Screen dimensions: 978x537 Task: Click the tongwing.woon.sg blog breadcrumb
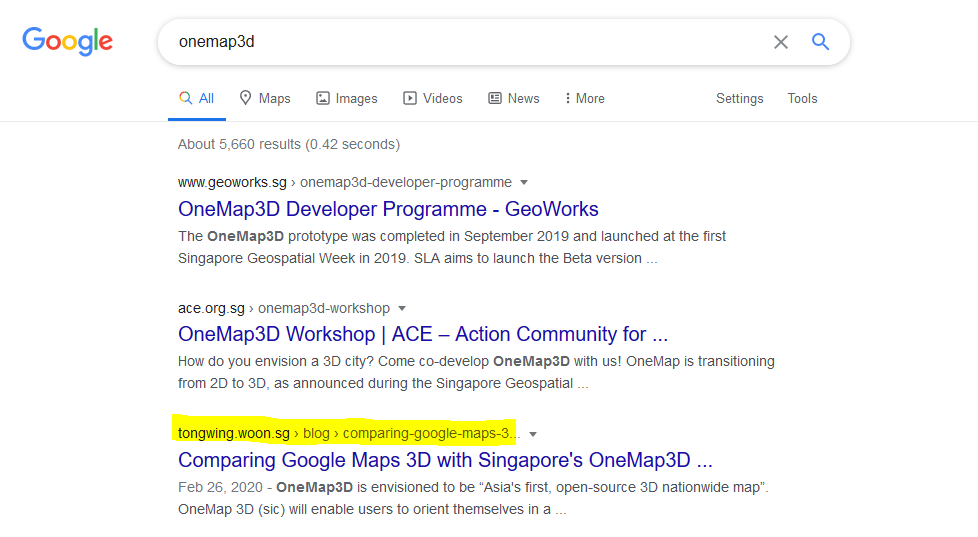pos(349,433)
